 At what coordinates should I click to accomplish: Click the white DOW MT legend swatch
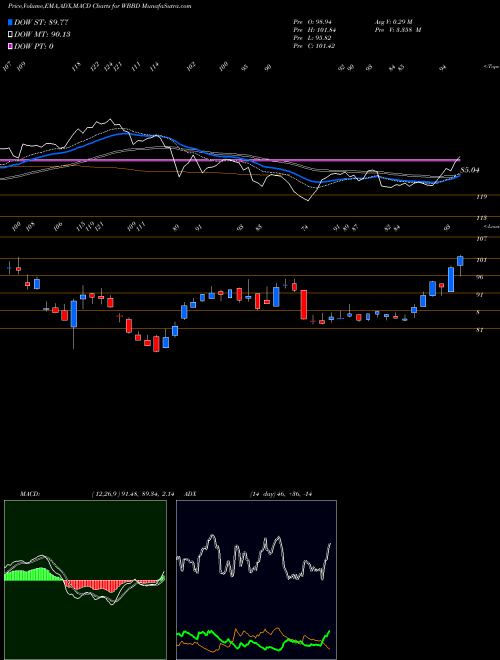(x=11, y=35)
